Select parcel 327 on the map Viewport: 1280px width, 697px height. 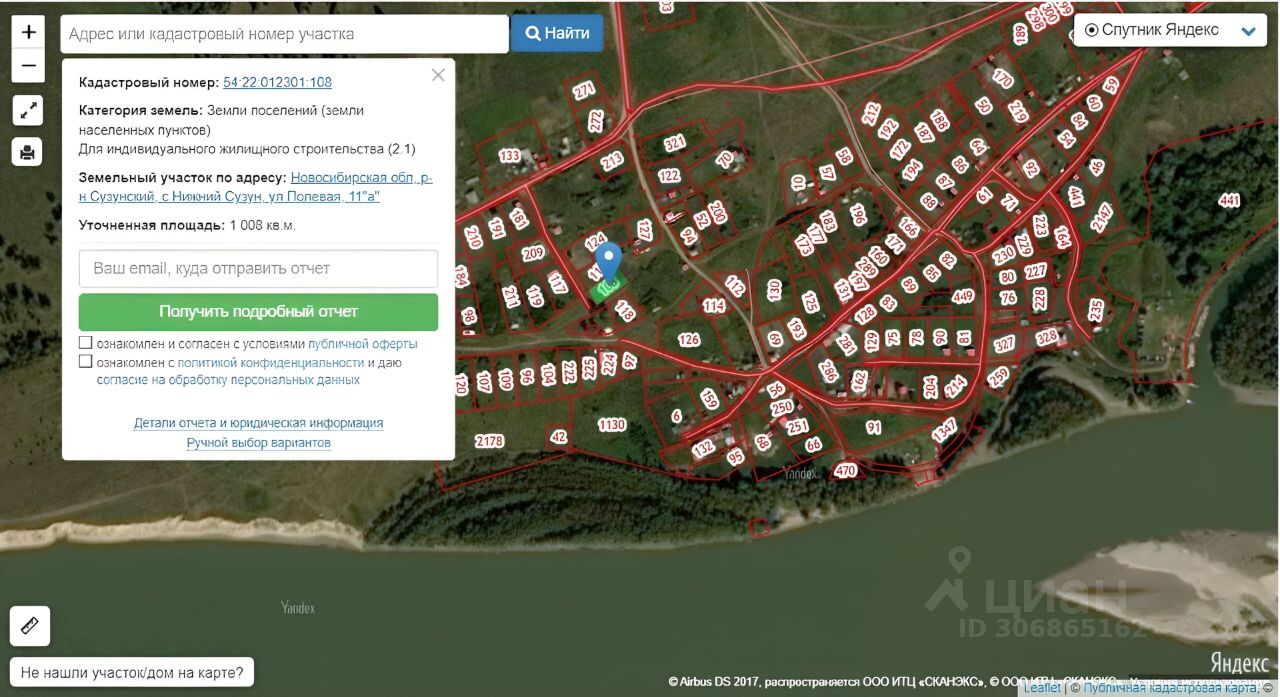1004,344
